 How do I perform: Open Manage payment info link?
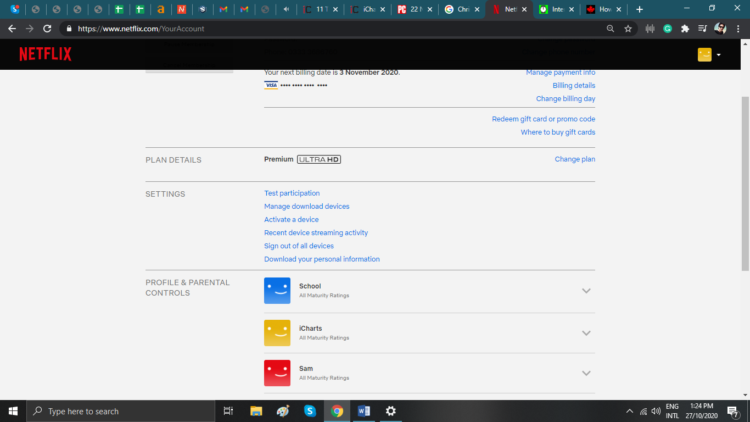click(561, 72)
